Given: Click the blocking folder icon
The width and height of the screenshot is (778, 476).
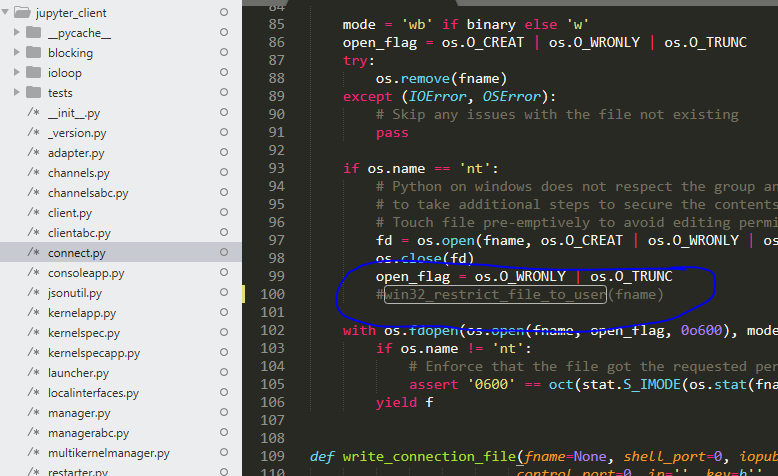Looking at the screenshot, I should pyautogui.click(x=34, y=52).
